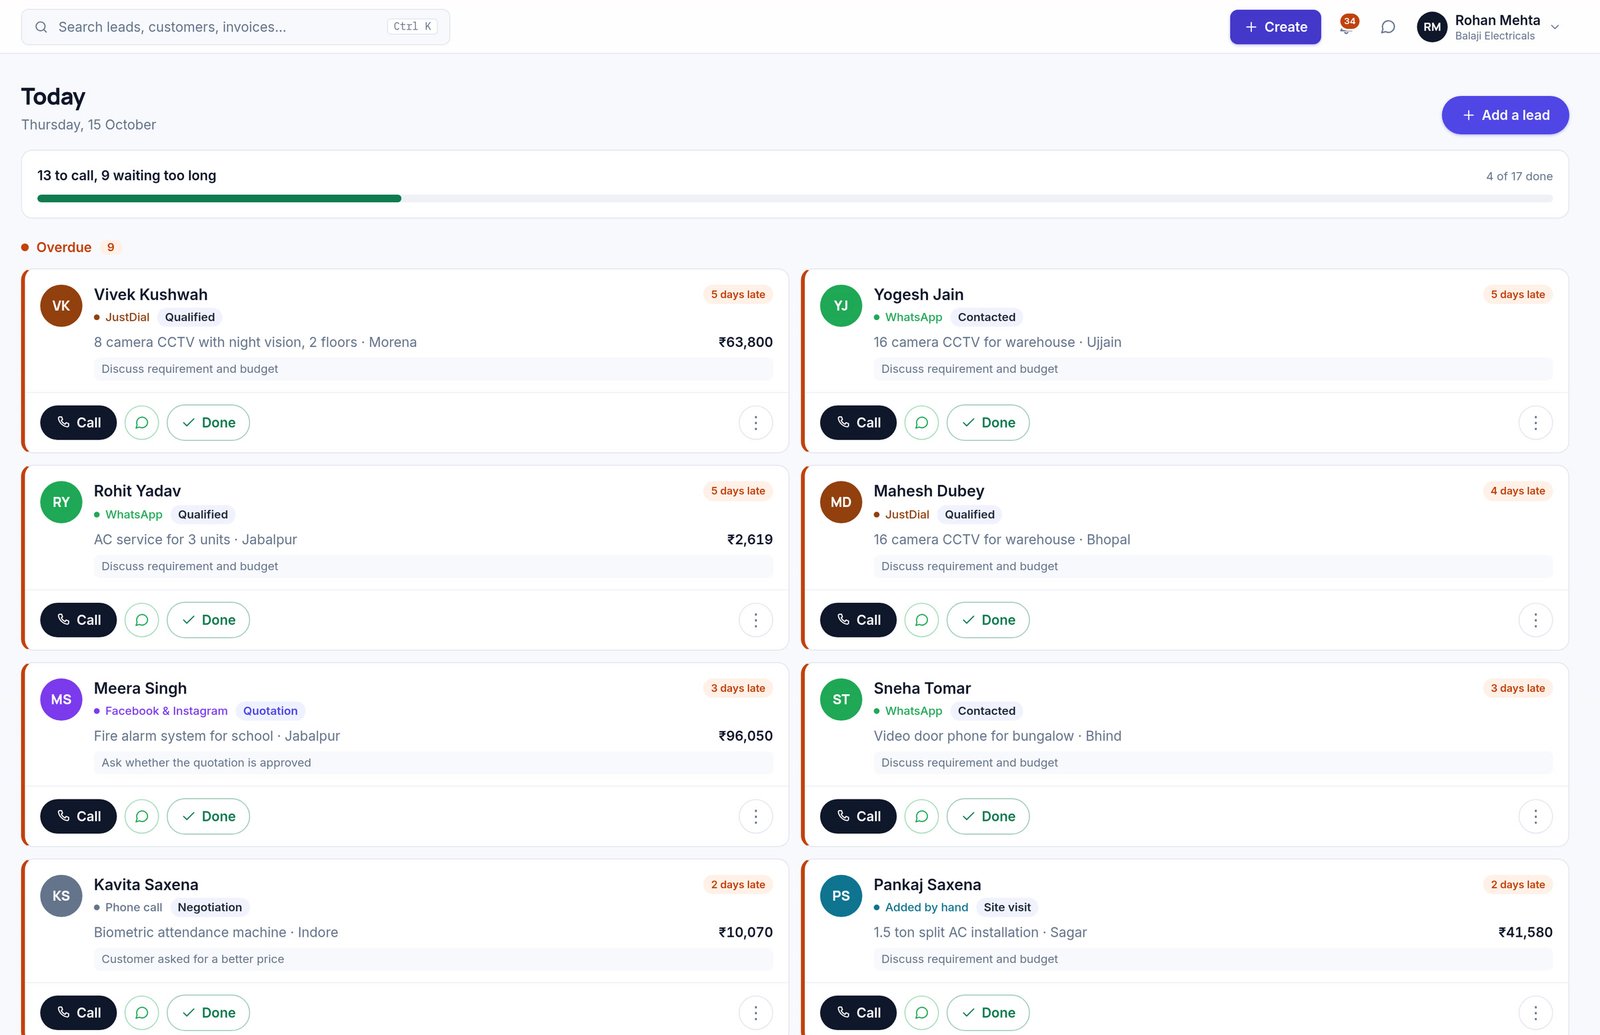
Task: Click the '4 of 17 done' counter
Action: (x=1519, y=176)
